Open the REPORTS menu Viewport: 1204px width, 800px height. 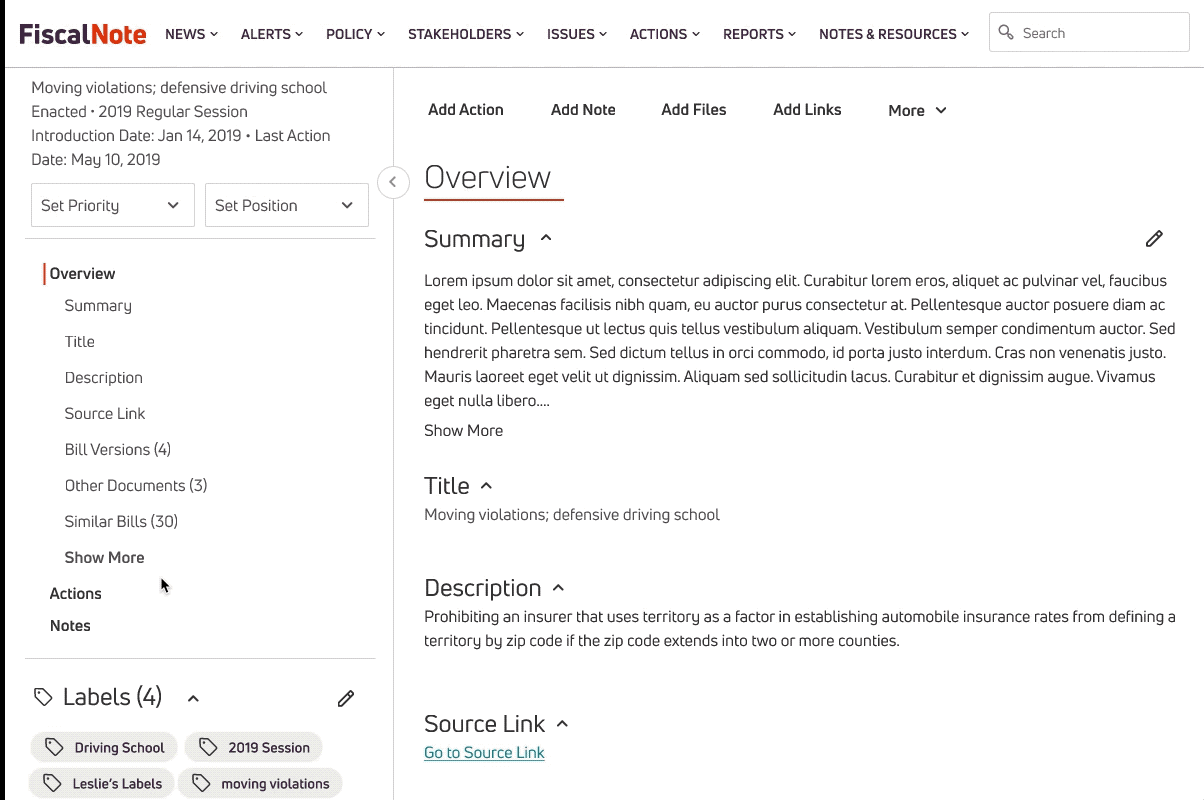pyautogui.click(x=759, y=34)
